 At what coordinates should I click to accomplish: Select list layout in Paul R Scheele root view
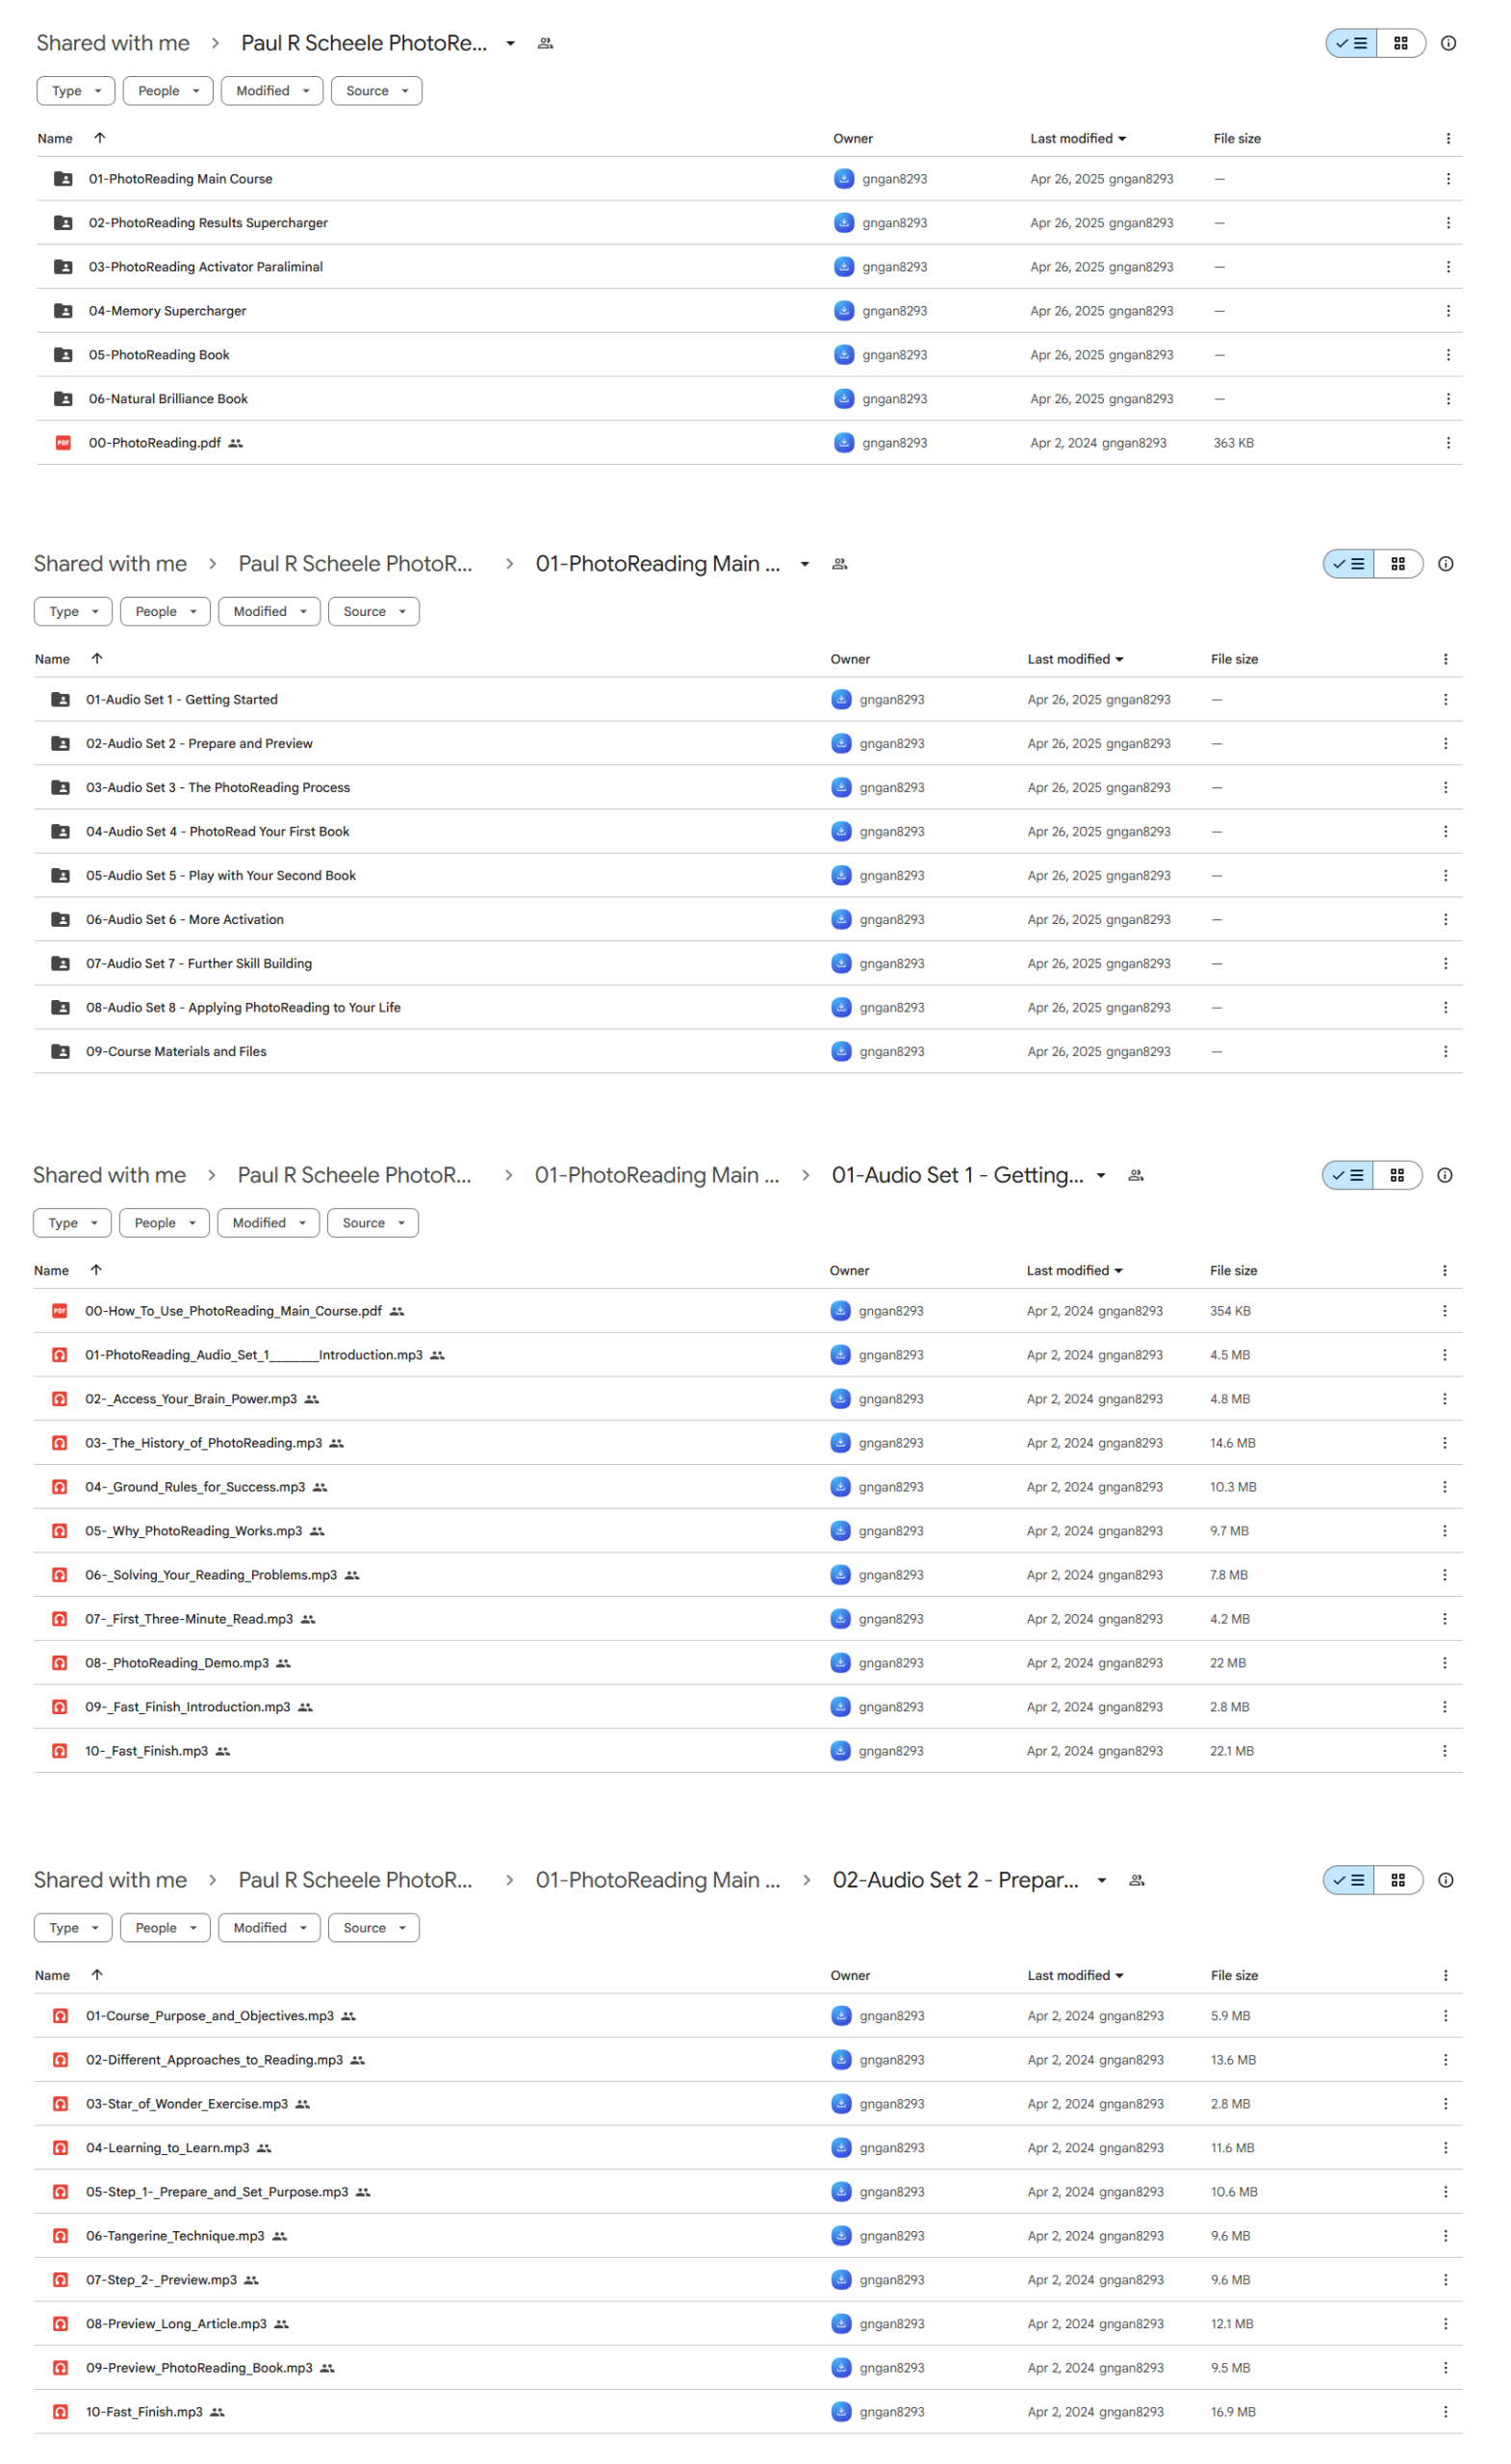tap(1351, 43)
